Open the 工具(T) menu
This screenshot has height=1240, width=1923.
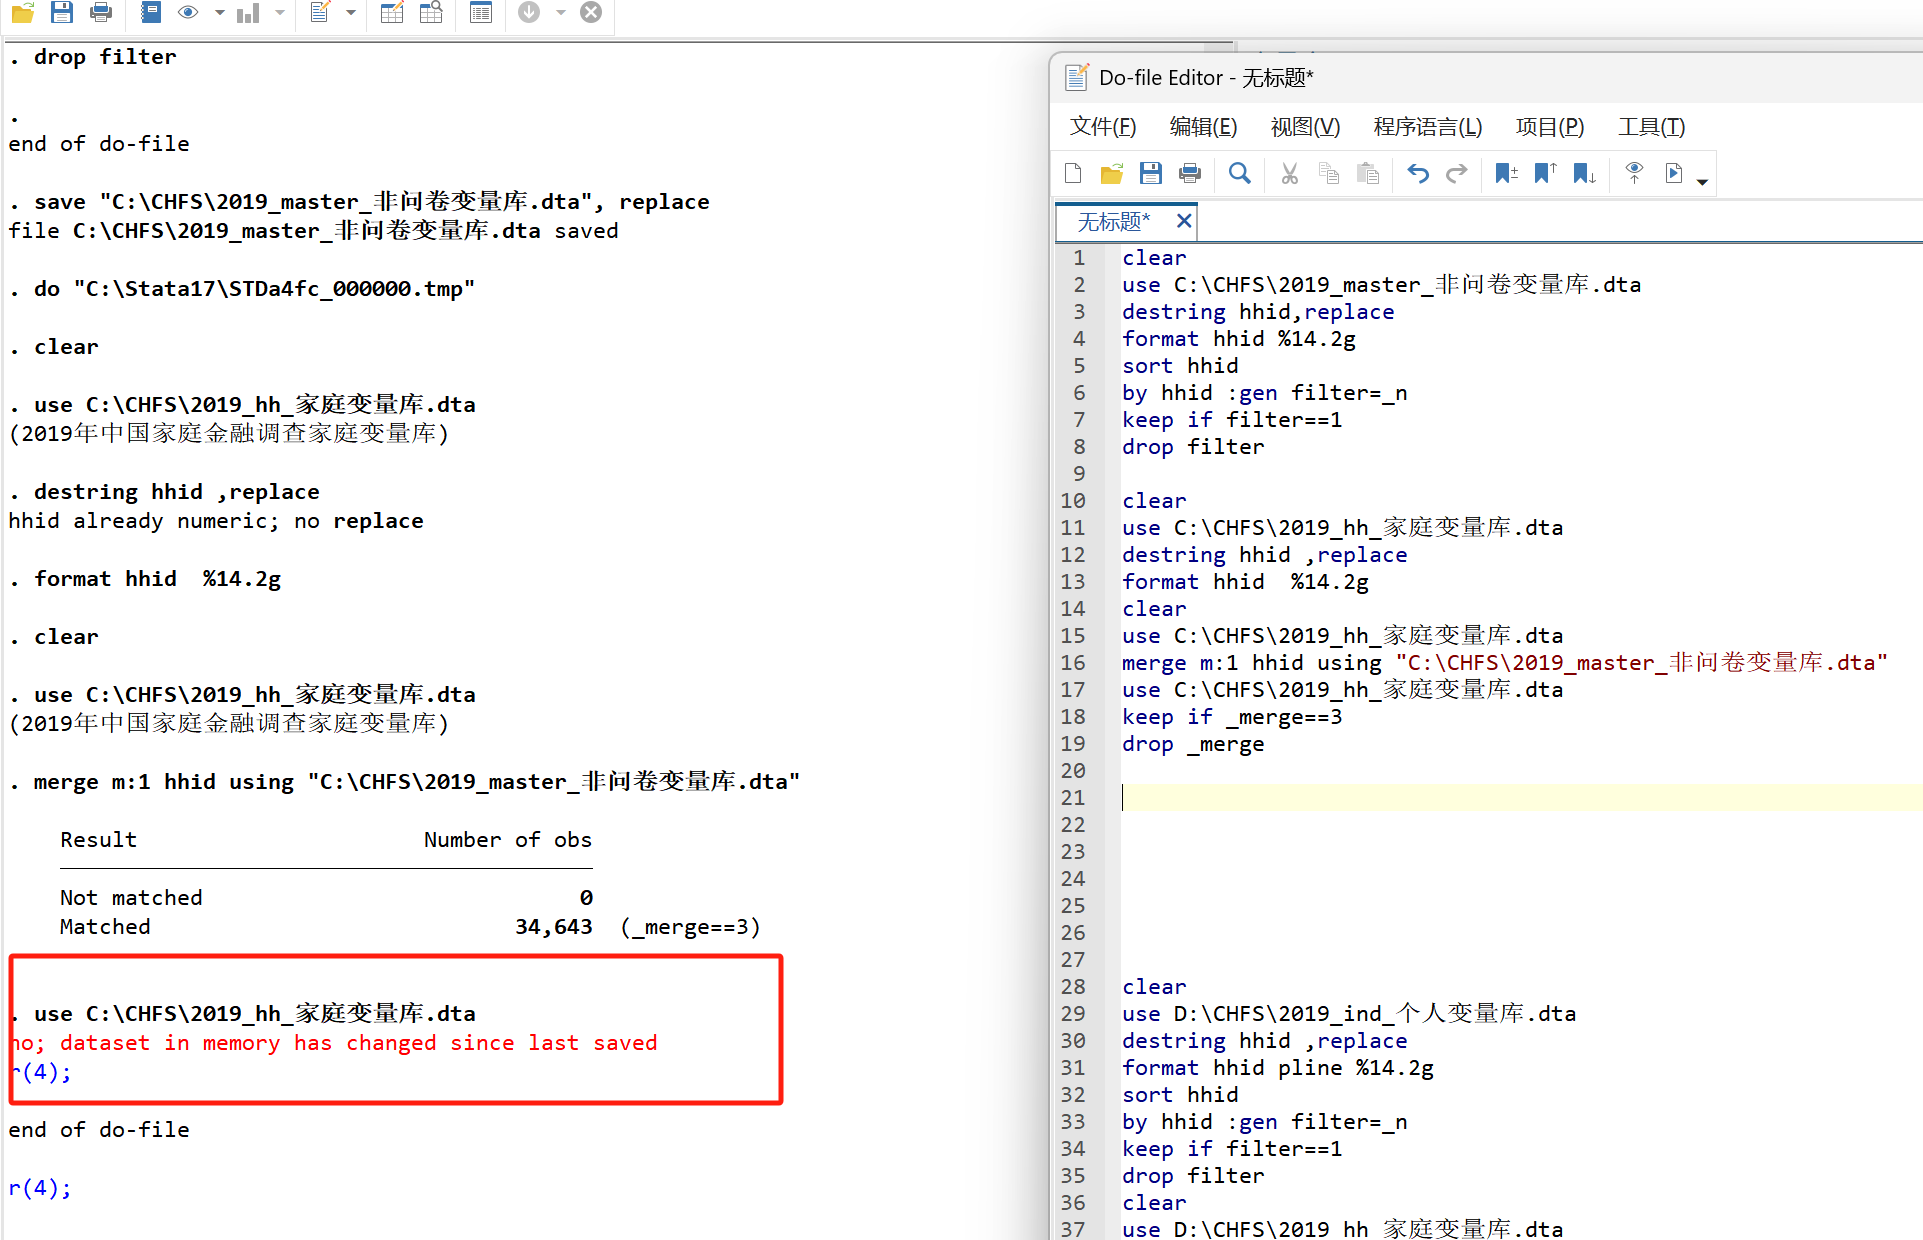1651,127
